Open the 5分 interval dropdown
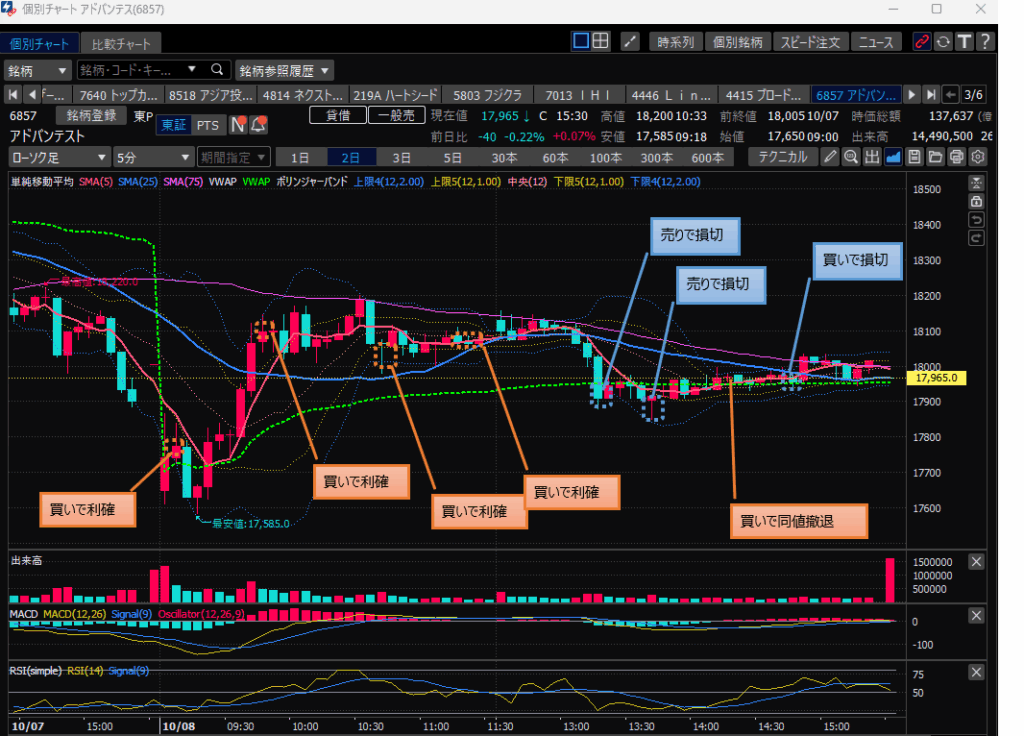Screen dimensions: 1024x736 coord(153,157)
